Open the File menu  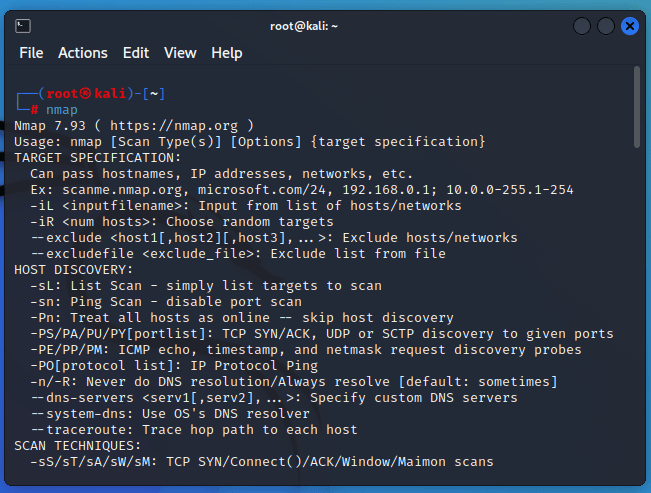tap(31, 53)
